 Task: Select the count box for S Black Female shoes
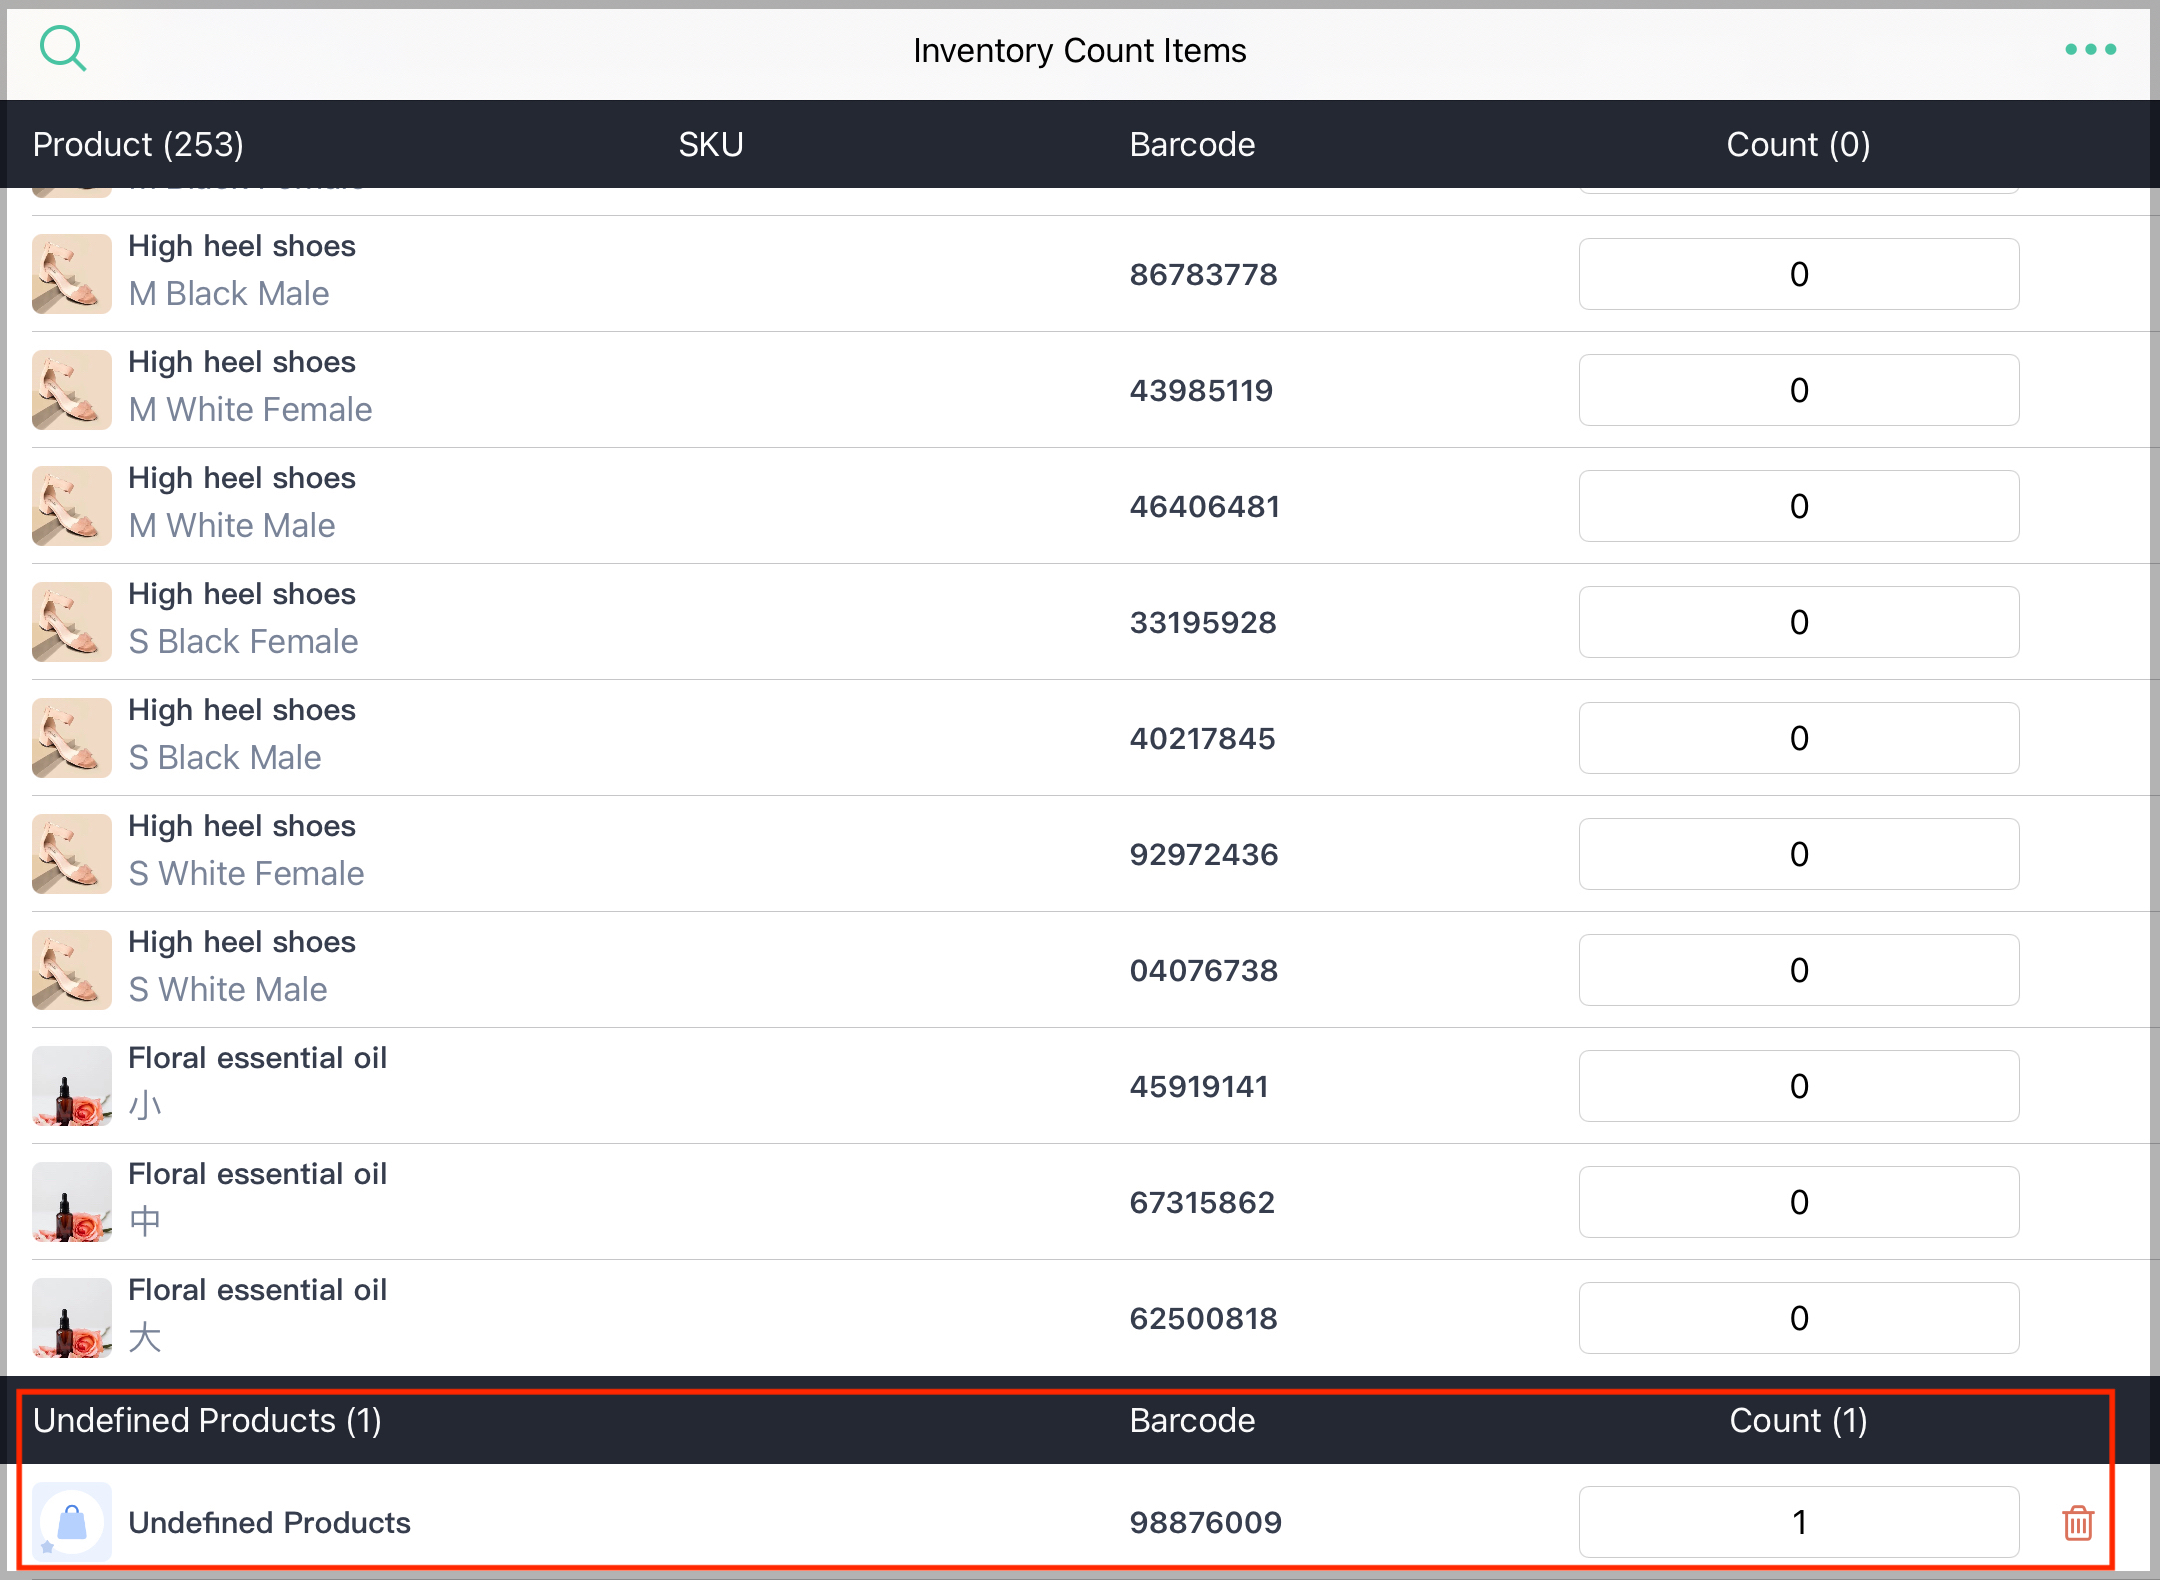(1798, 622)
